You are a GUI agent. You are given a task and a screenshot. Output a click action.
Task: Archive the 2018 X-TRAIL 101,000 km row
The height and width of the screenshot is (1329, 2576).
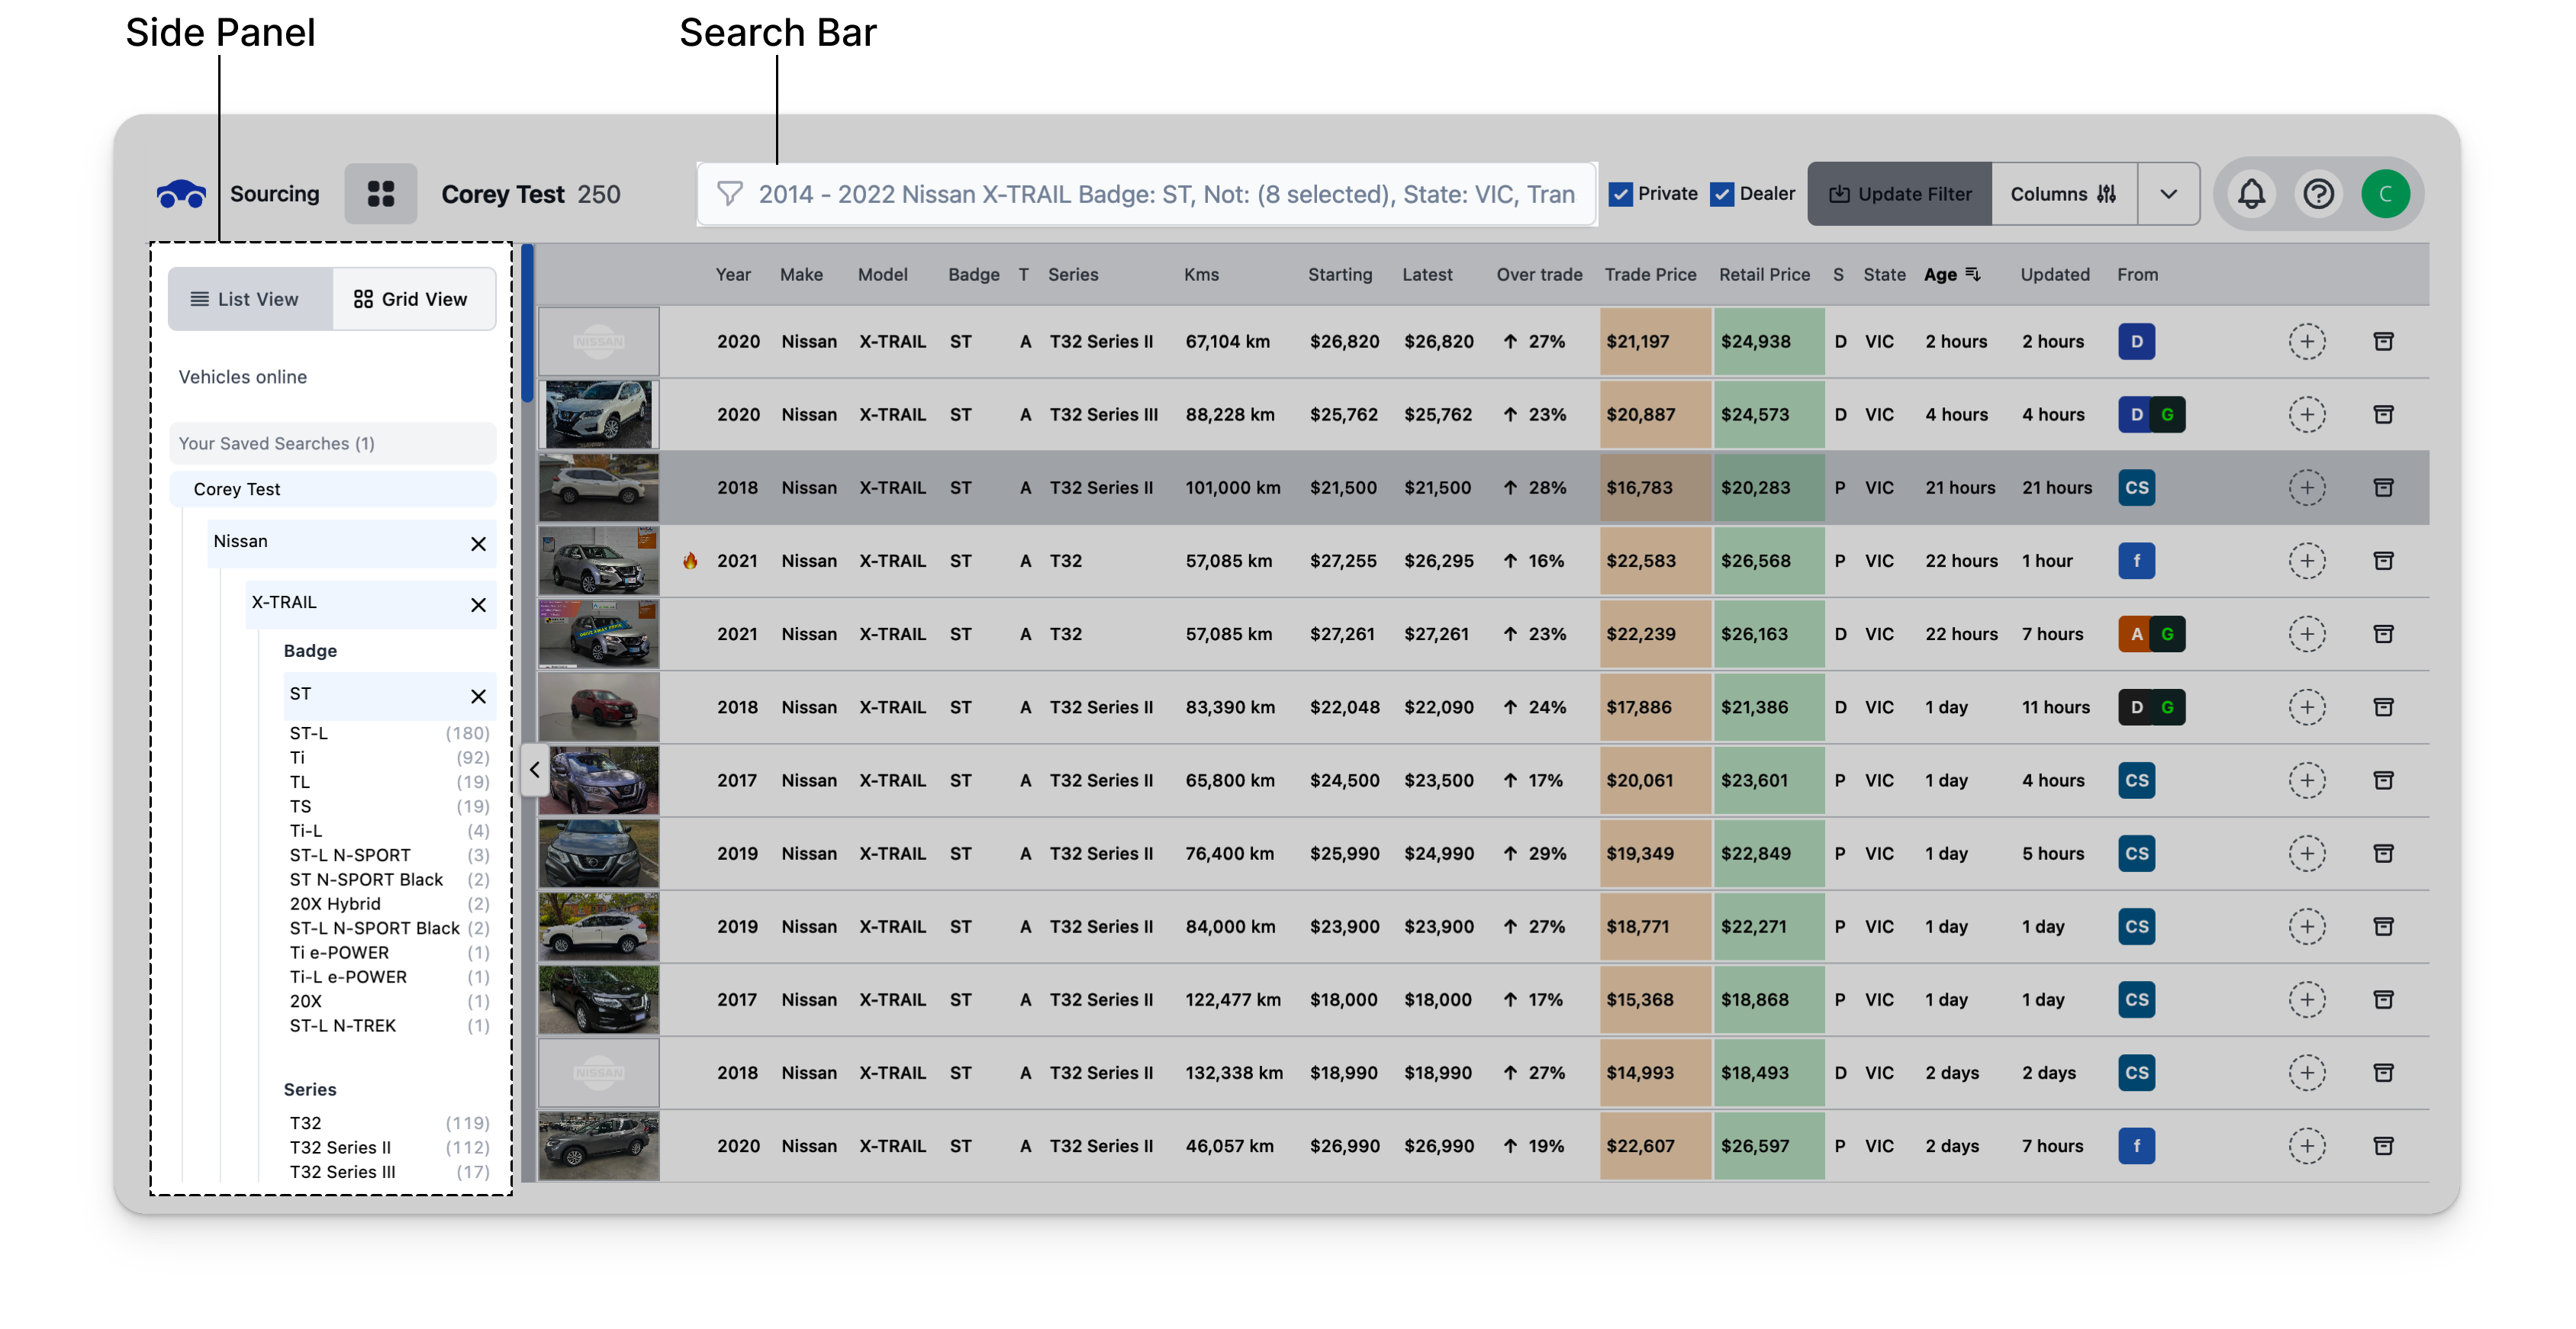pos(2383,488)
